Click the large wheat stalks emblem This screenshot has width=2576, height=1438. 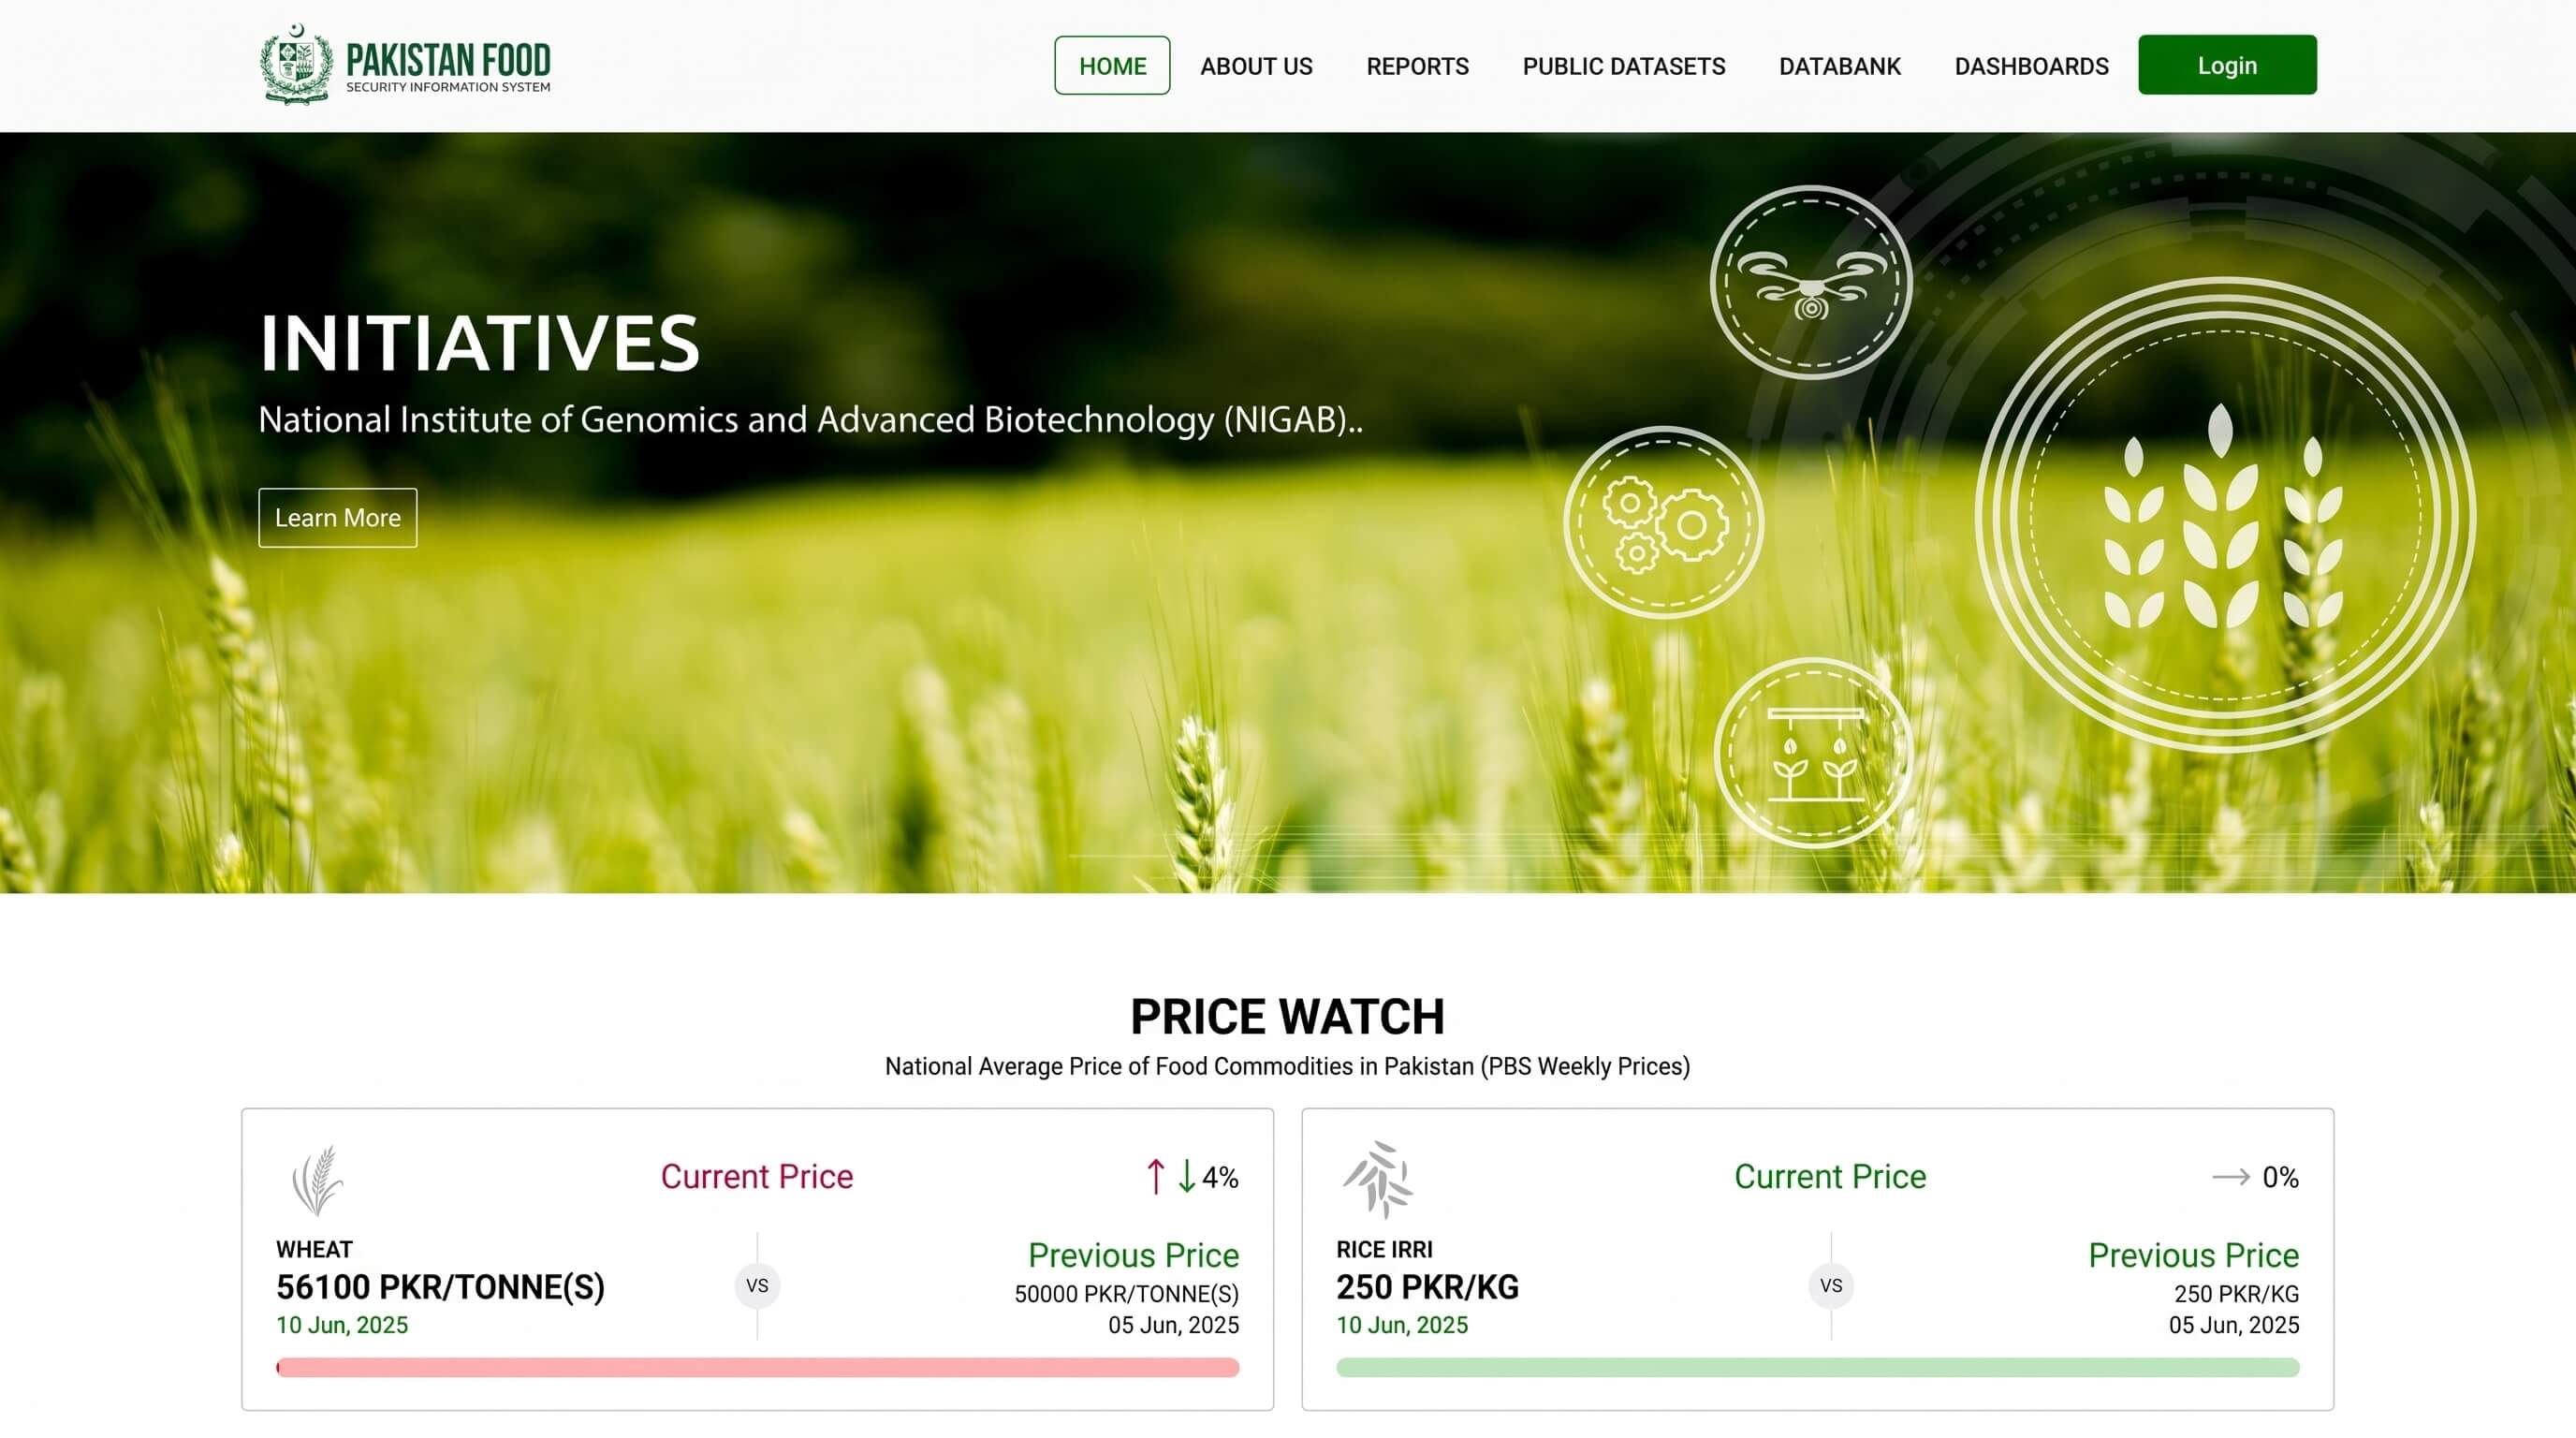point(2225,513)
